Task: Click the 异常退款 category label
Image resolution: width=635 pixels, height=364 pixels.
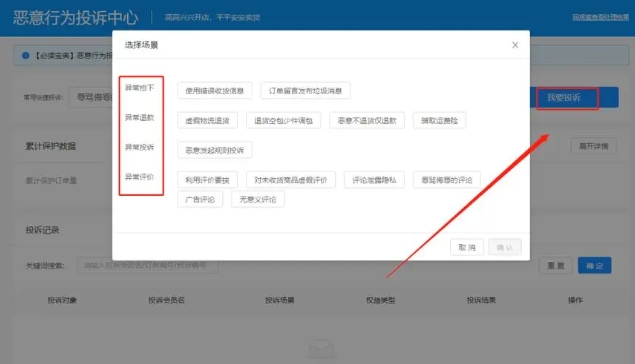Action: [x=139, y=117]
